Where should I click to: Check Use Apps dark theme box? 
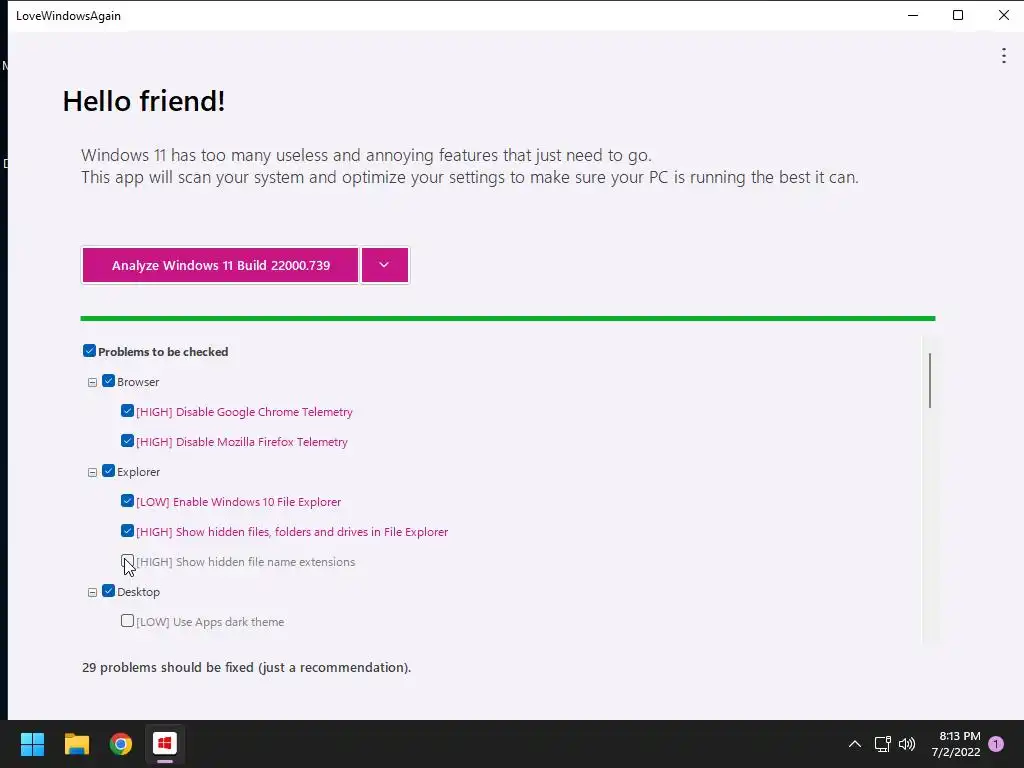click(127, 621)
